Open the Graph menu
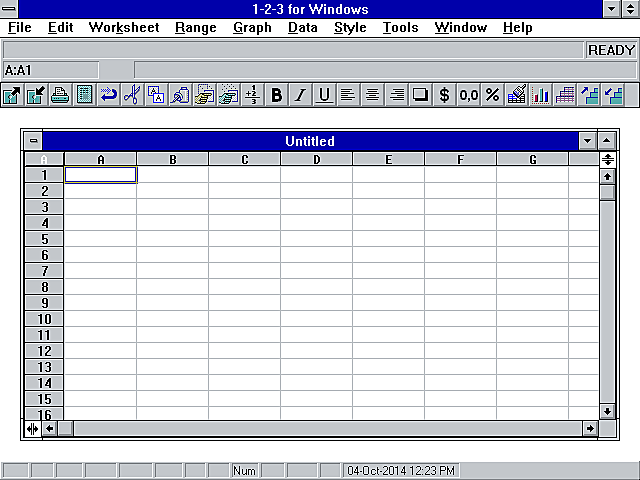The width and height of the screenshot is (640, 480). (x=252, y=27)
